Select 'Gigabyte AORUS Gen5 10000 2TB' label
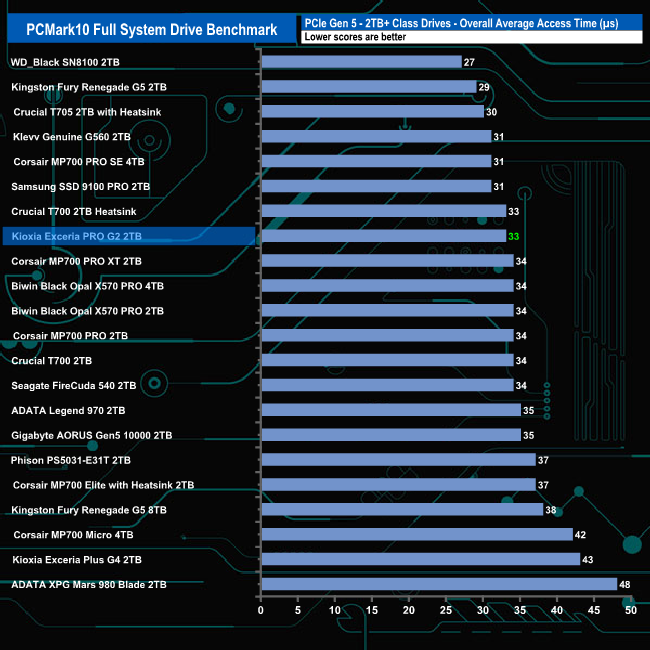Image resolution: width=650 pixels, height=650 pixels. click(x=92, y=435)
